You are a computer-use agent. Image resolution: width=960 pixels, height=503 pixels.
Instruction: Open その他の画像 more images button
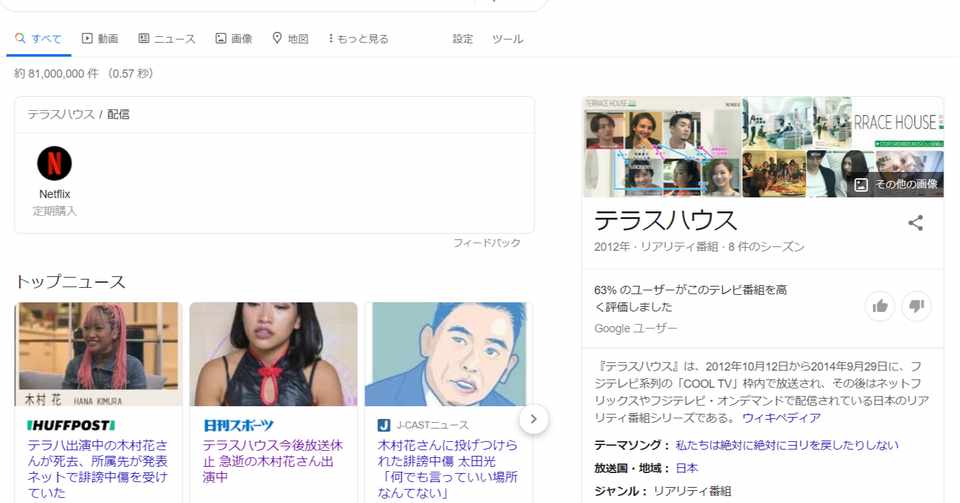[x=898, y=184]
